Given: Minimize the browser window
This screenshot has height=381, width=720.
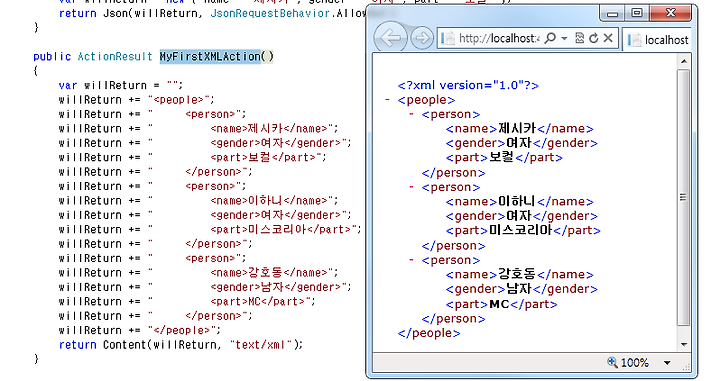Looking at the screenshot, I should click(613, 13).
